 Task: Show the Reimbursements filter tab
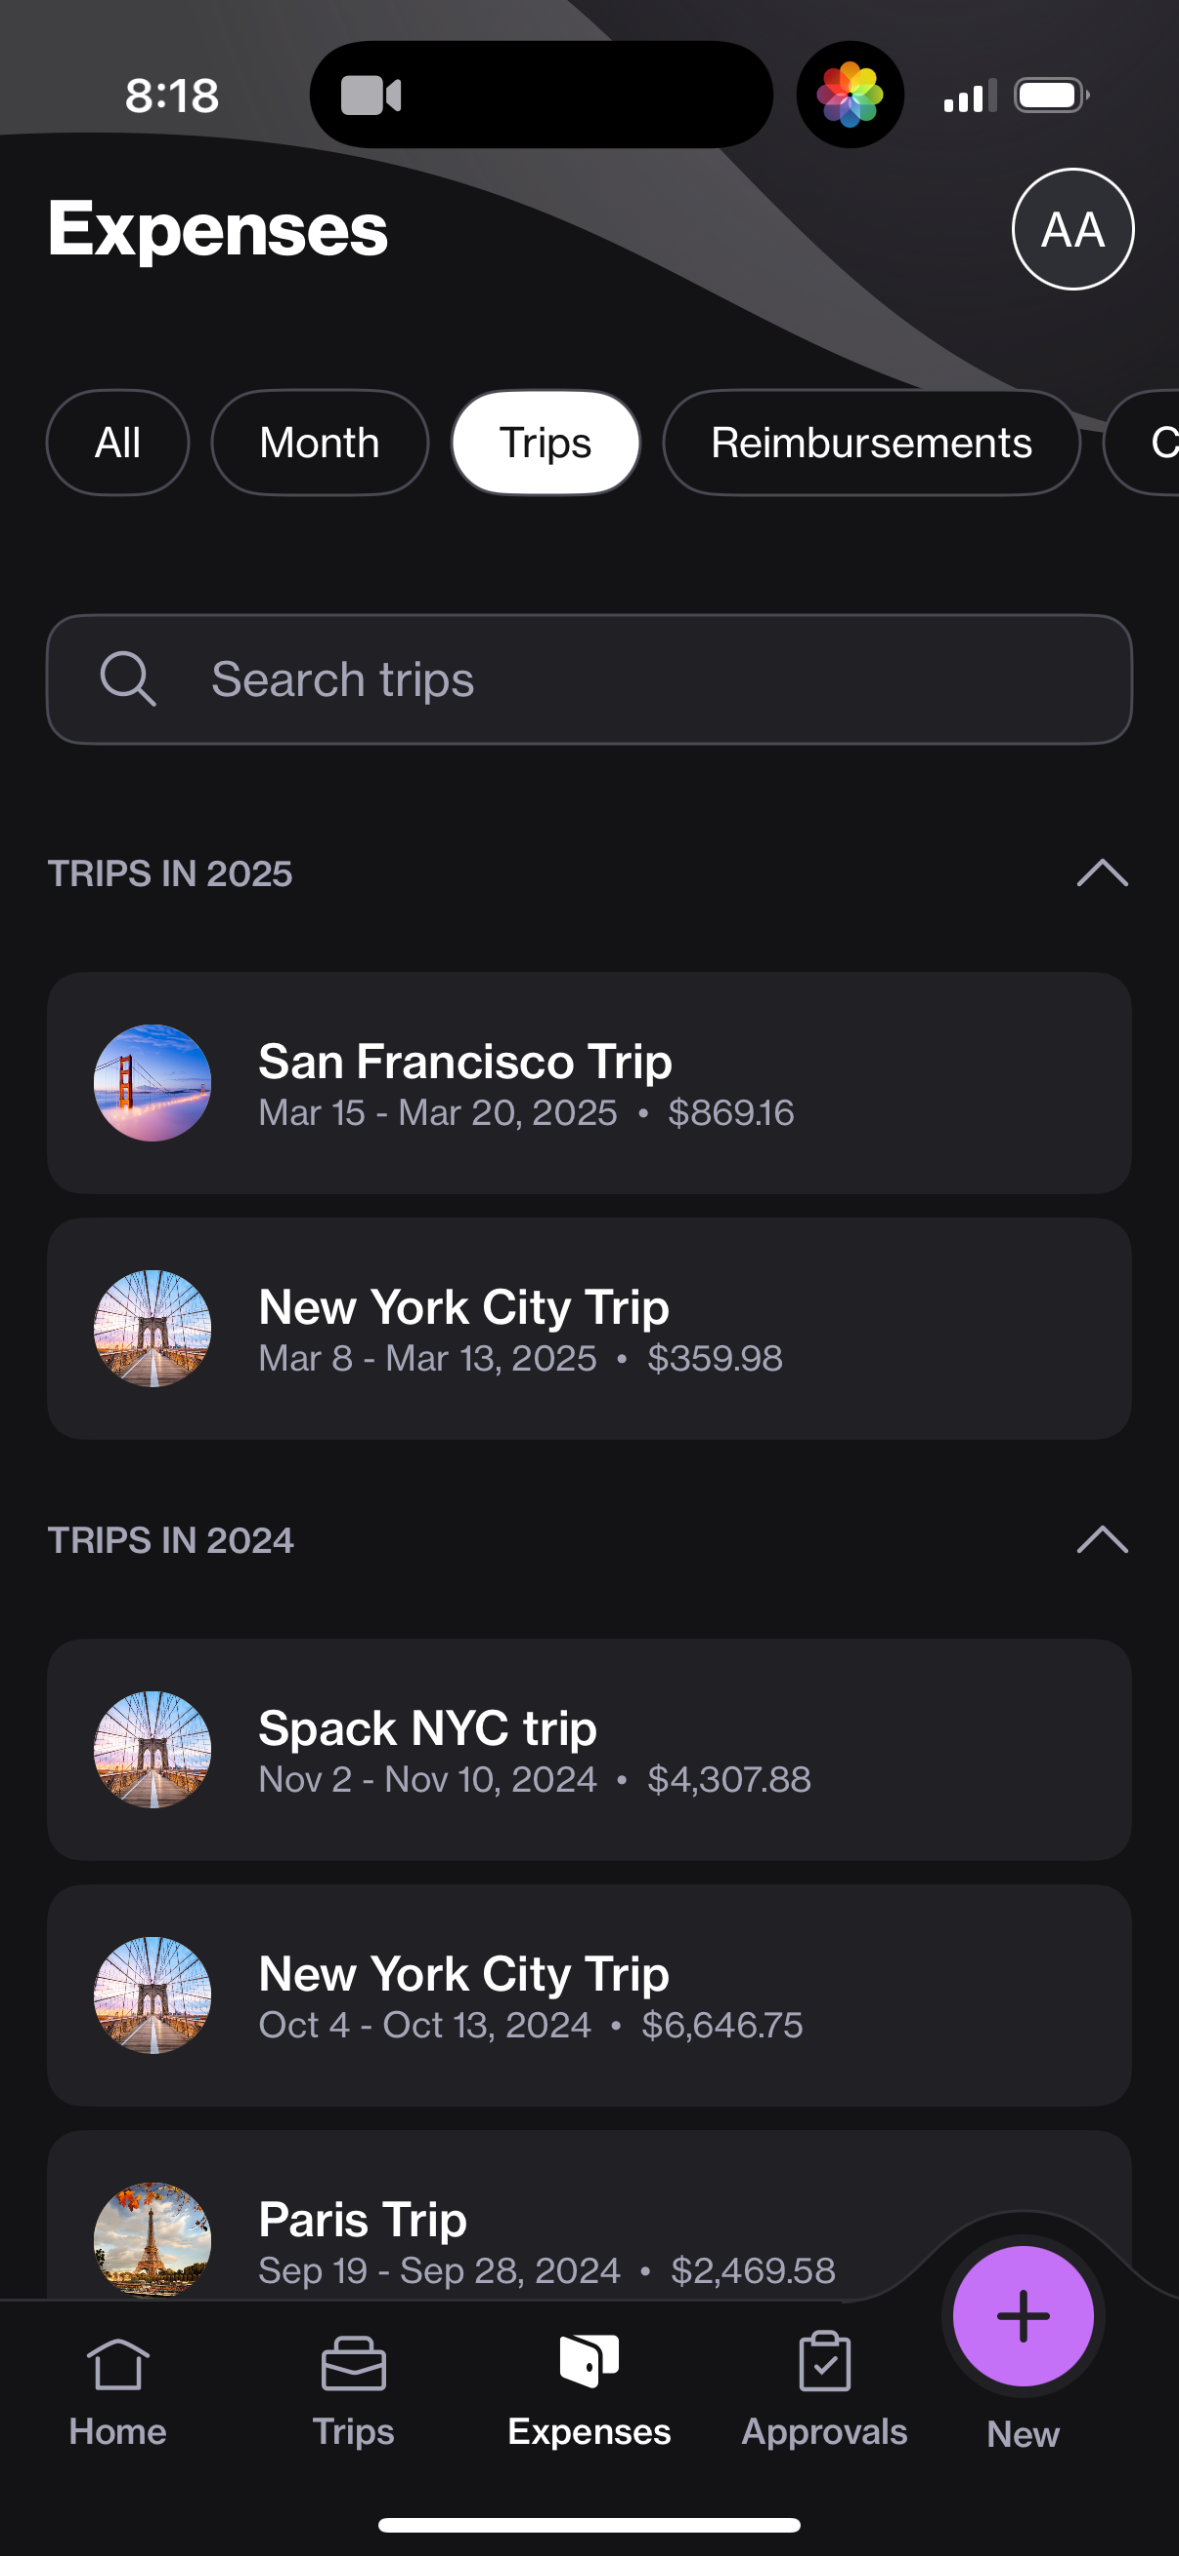tap(871, 443)
